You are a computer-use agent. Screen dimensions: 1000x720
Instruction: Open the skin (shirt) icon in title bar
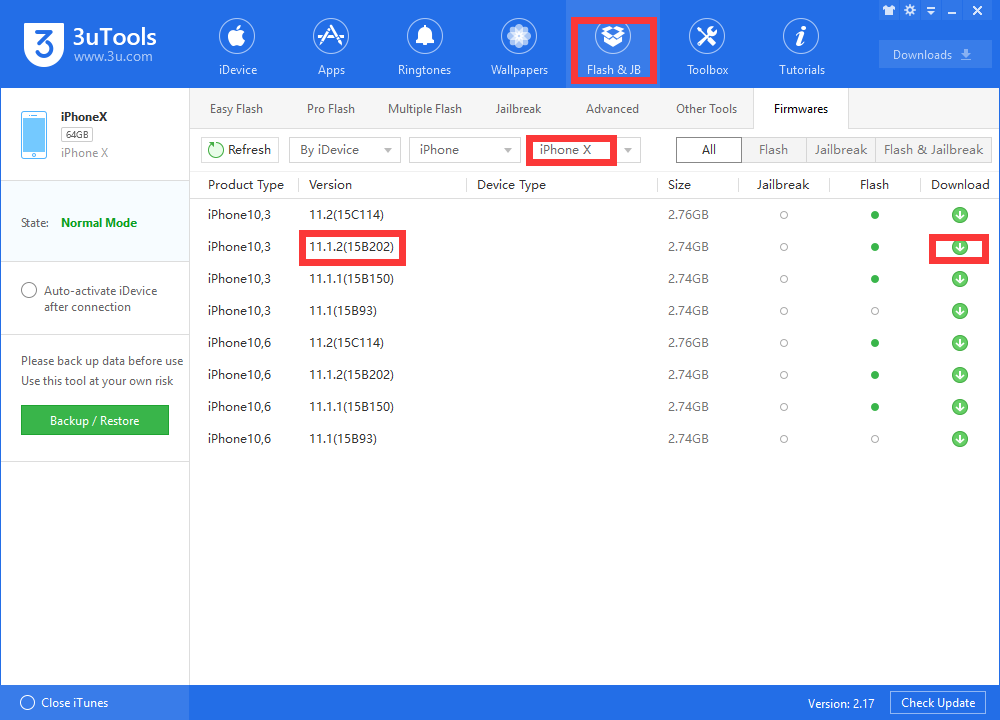tap(889, 10)
